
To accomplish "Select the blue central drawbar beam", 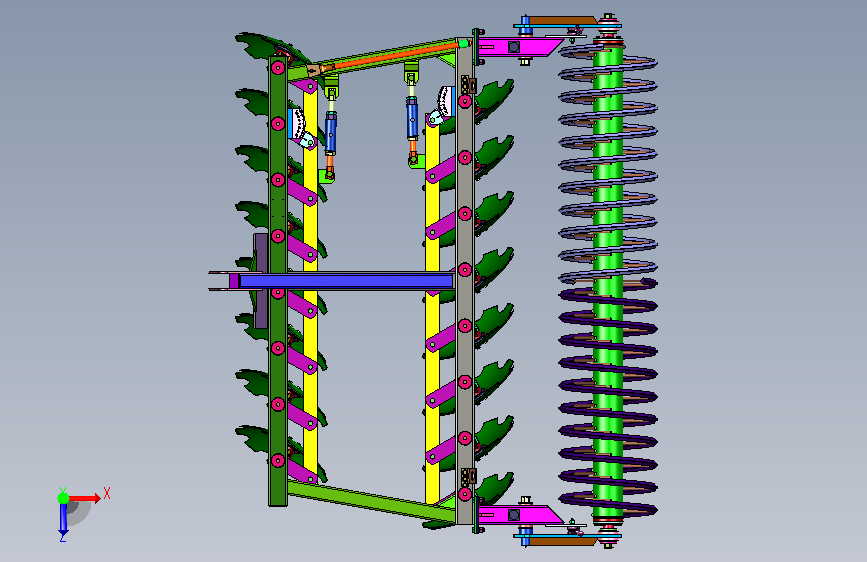I will (347, 281).
